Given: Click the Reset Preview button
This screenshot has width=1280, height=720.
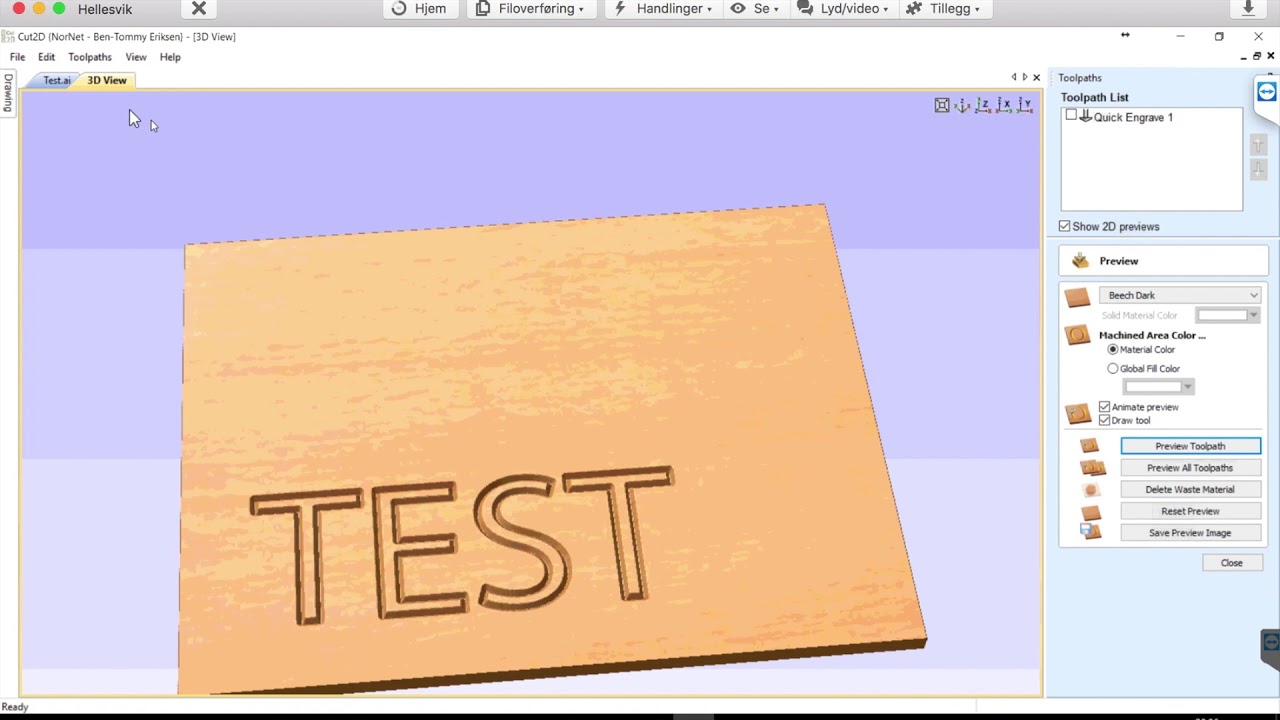Looking at the screenshot, I should [1190, 512].
